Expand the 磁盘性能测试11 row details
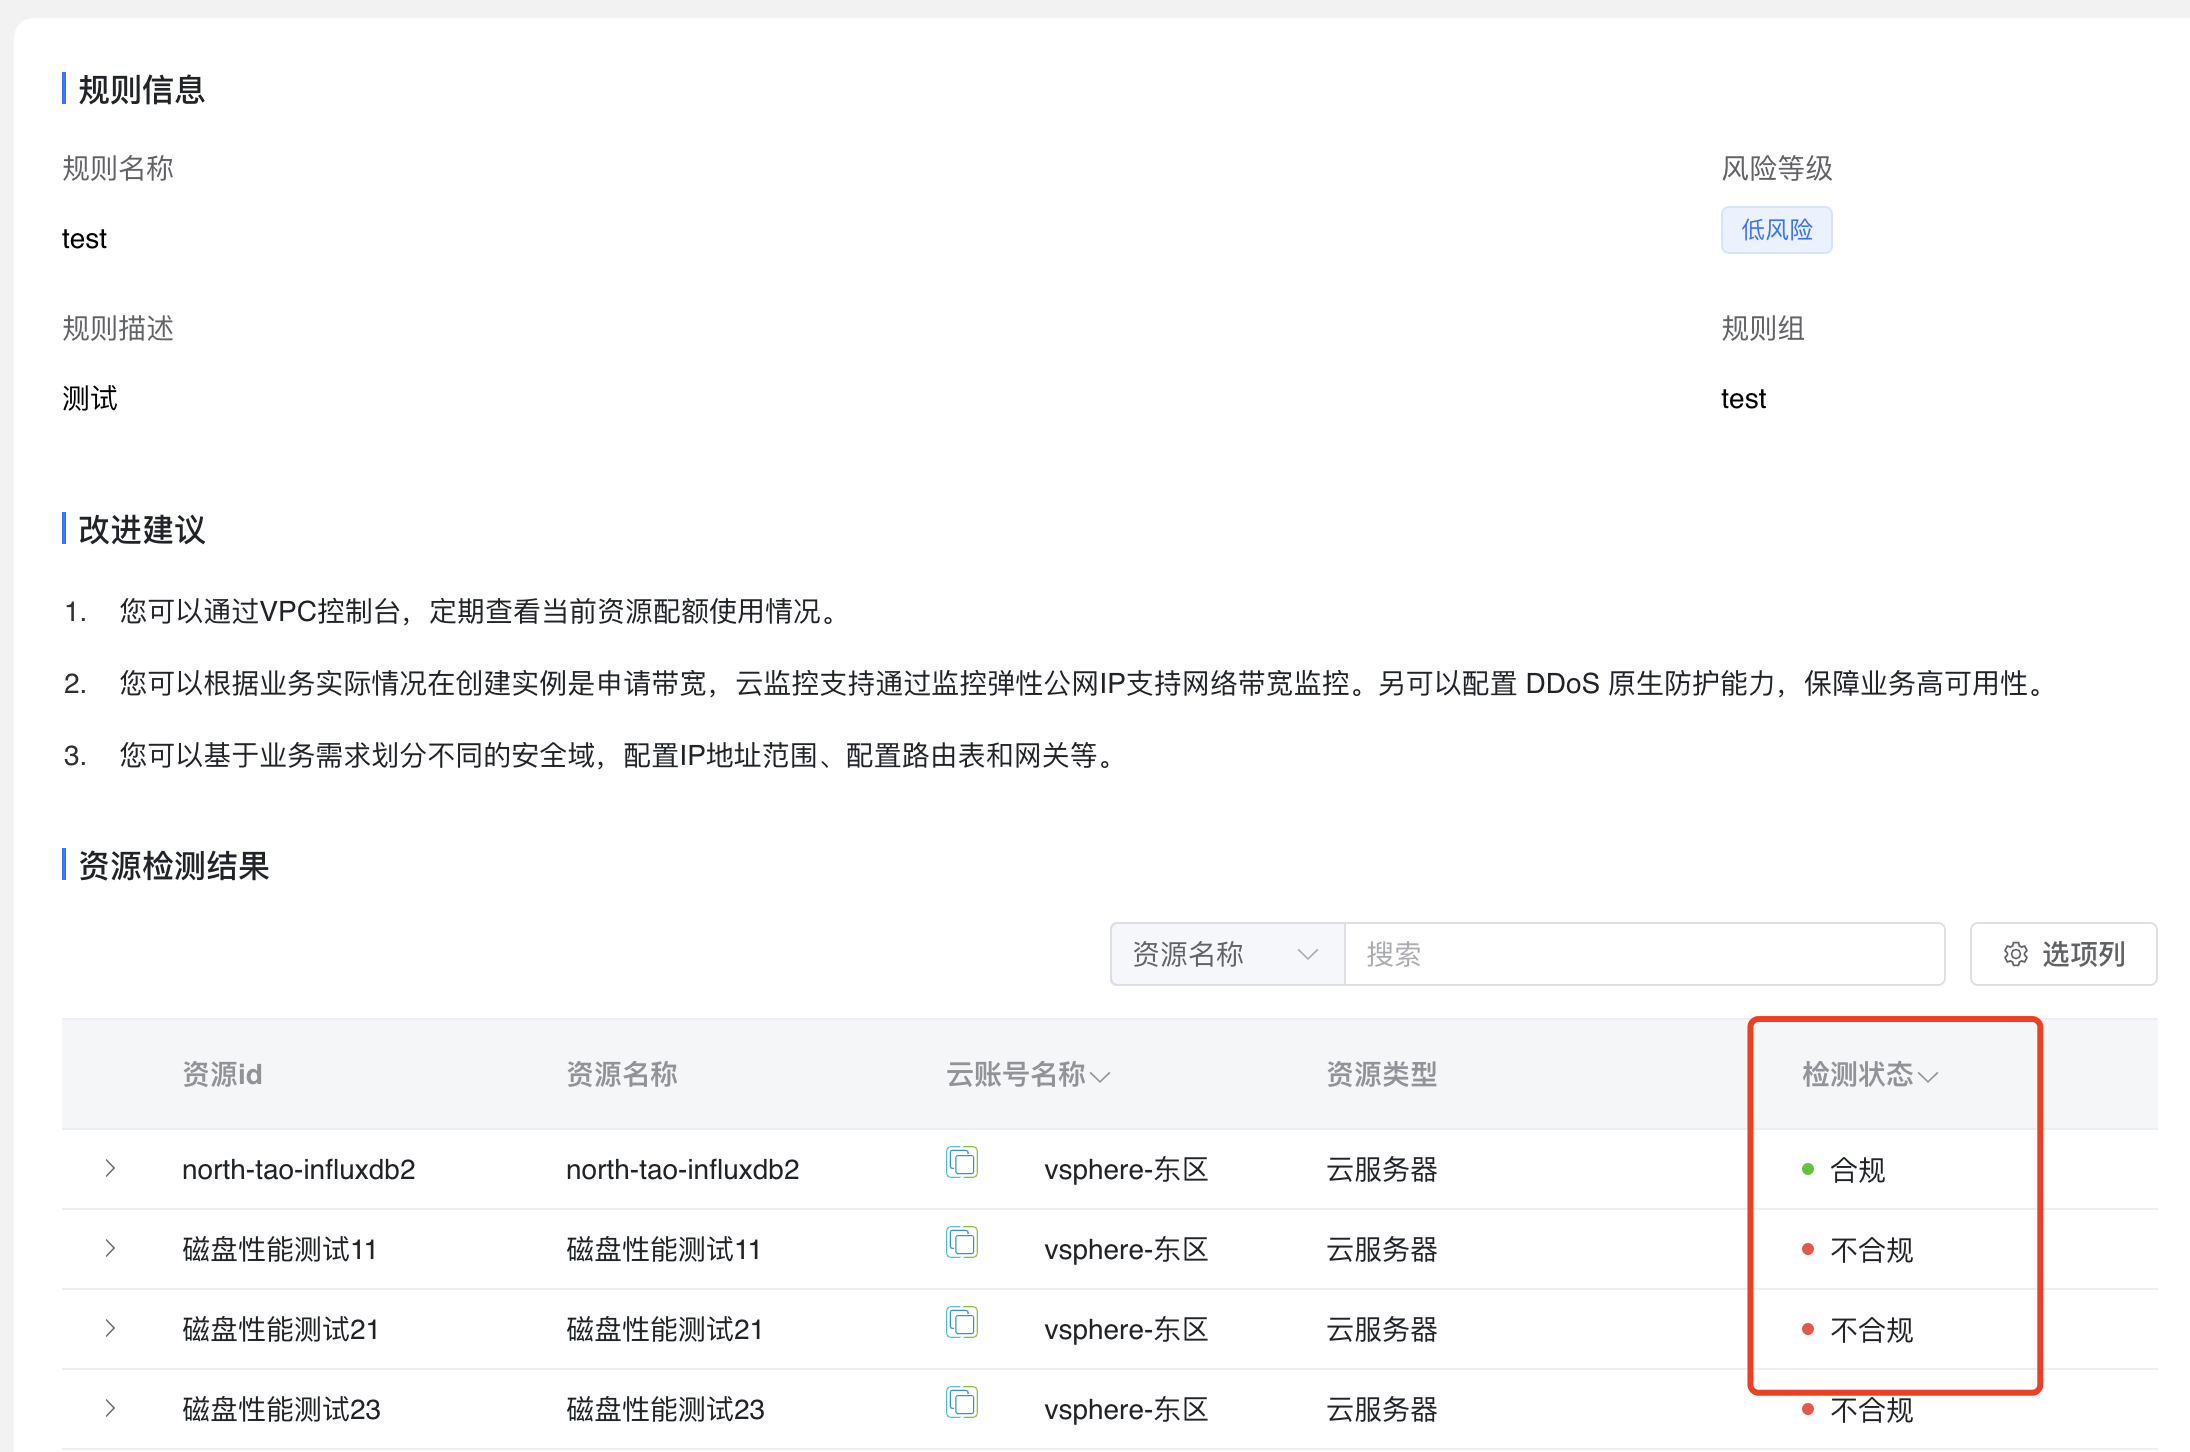This screenshot has width=2190, height=1452. point(110,1248)
